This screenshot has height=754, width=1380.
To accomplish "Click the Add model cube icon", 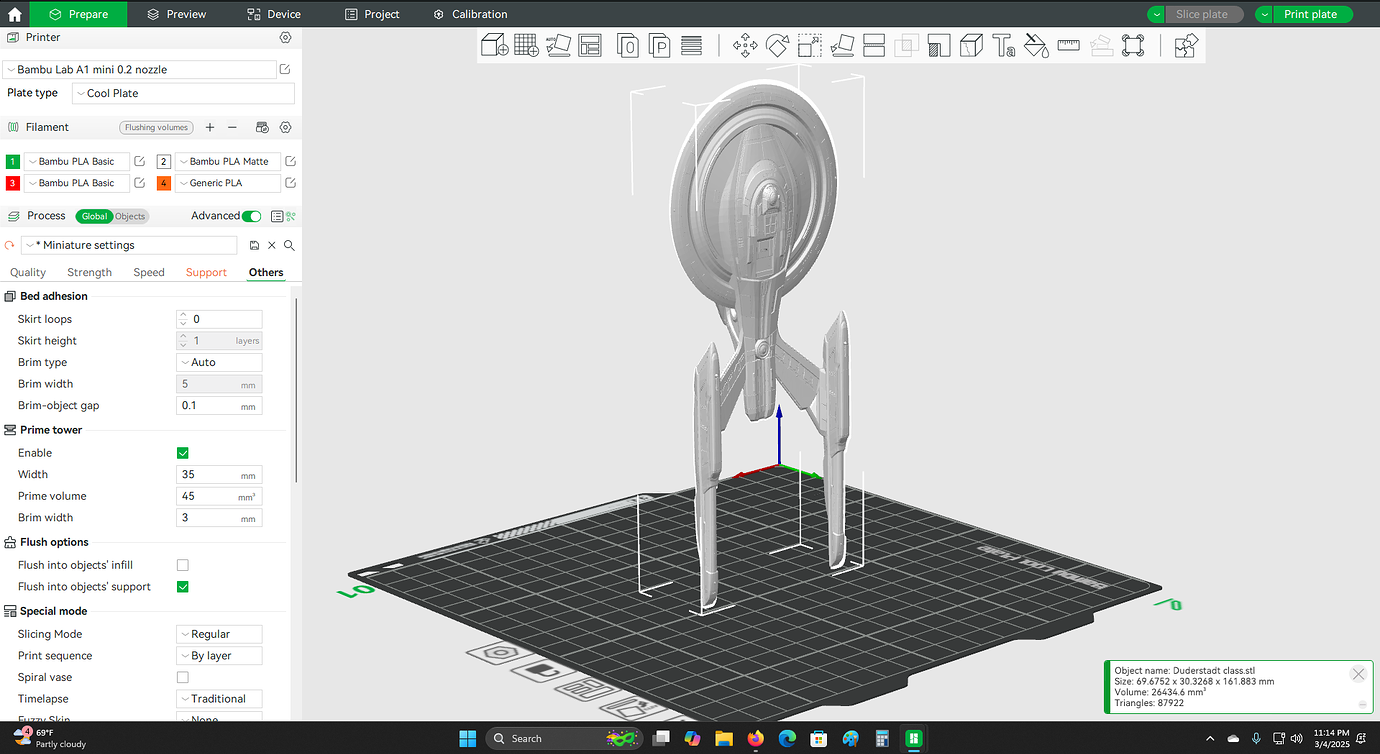I will pos(495,45).
